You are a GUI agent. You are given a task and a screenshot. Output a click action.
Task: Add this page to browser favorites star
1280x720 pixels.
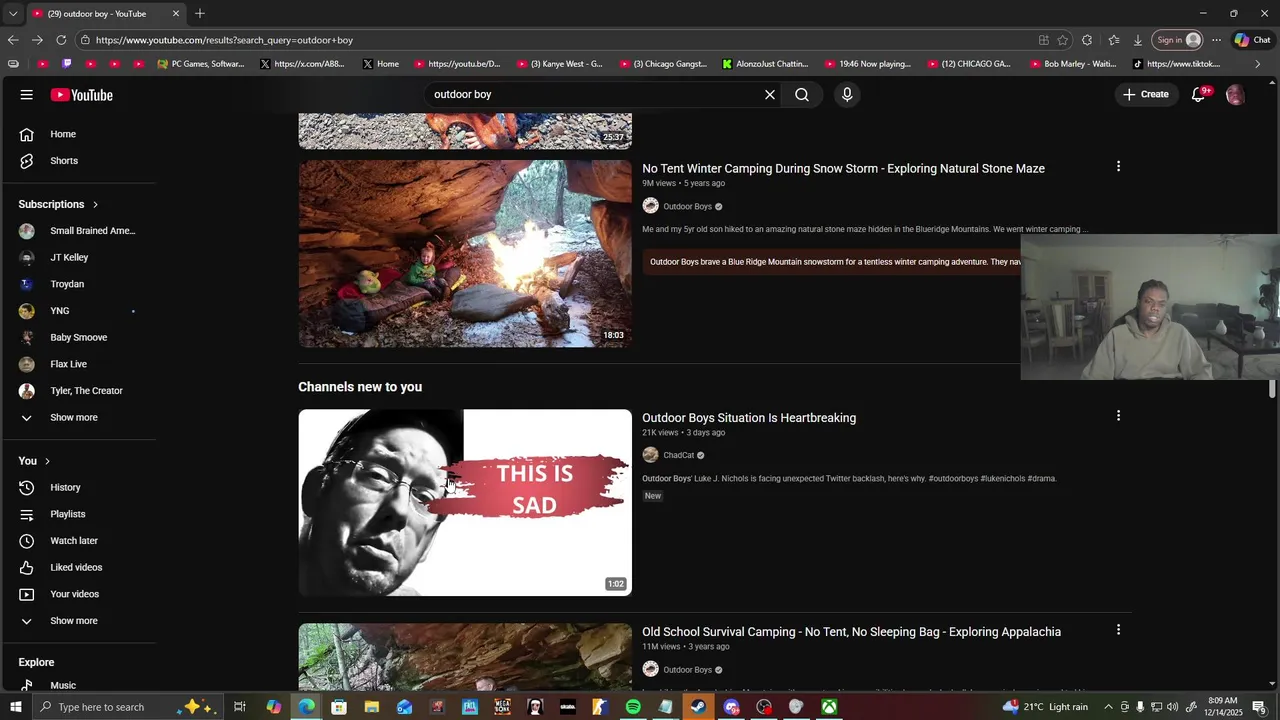click(x=1063, y=40)
